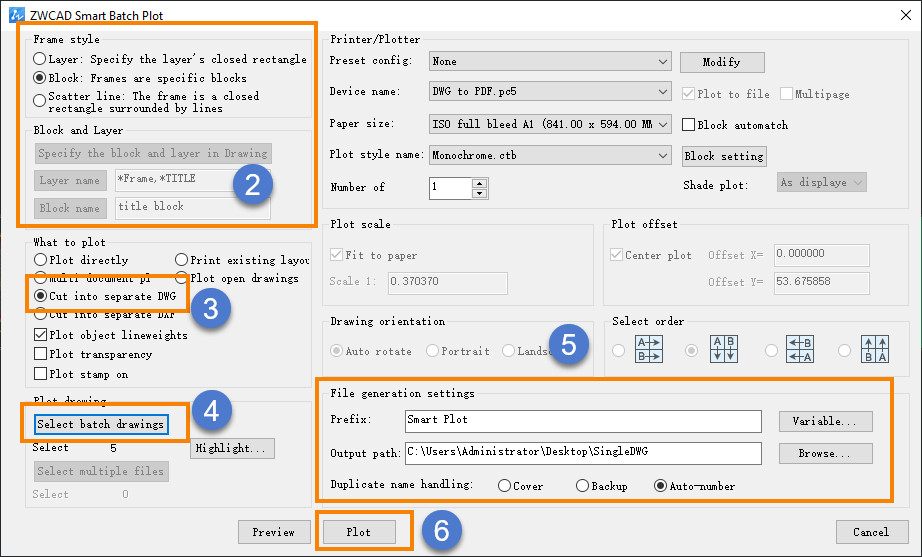Click the Offset Y value field
The width and height of the screenshot is (922, 557).
coord(821,283)
